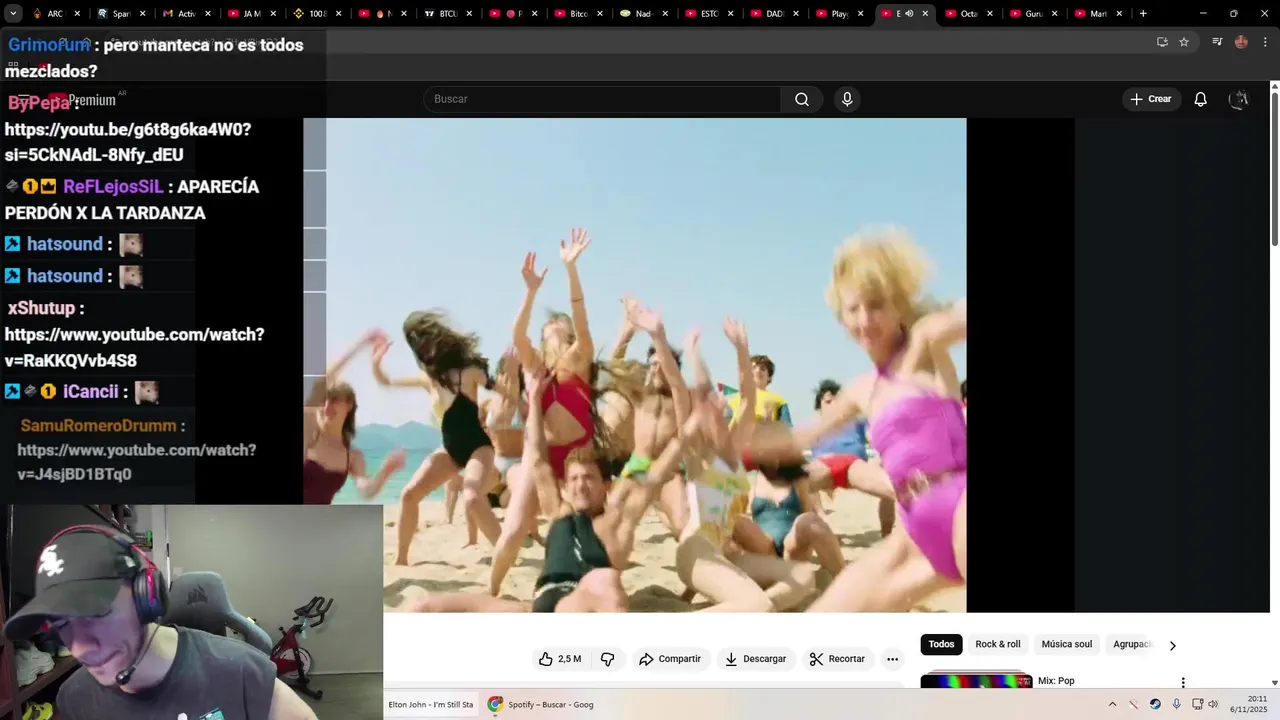Click the iCancii username in chat

click(x=91, y=392)
